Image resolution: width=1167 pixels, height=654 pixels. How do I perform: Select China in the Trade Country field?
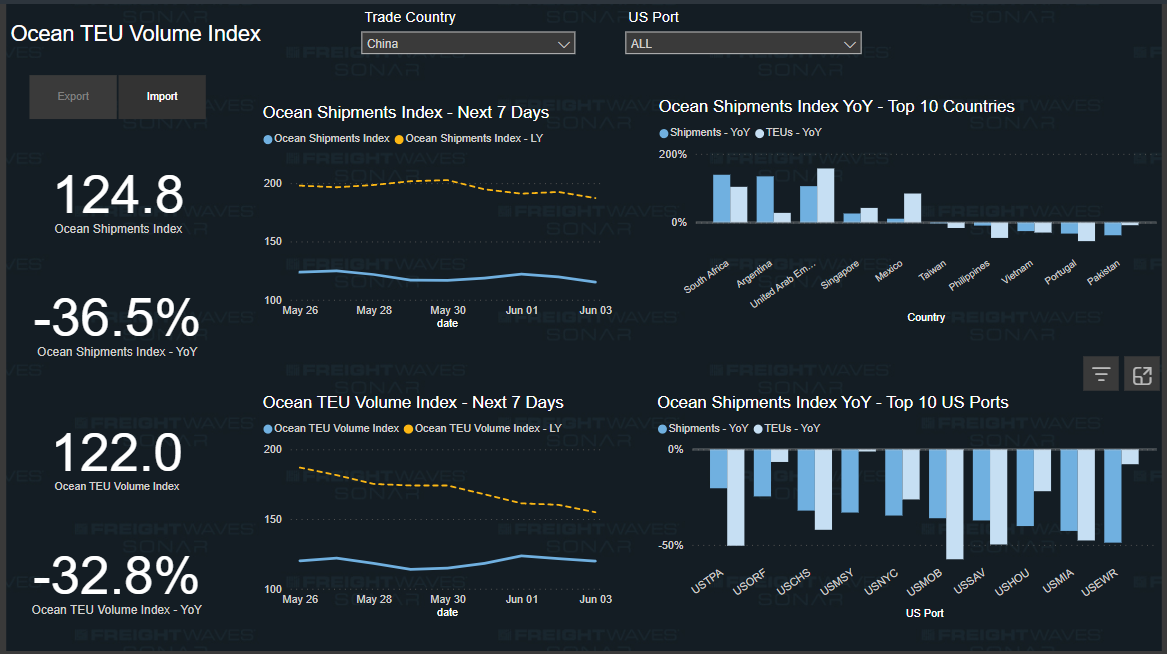468,43
